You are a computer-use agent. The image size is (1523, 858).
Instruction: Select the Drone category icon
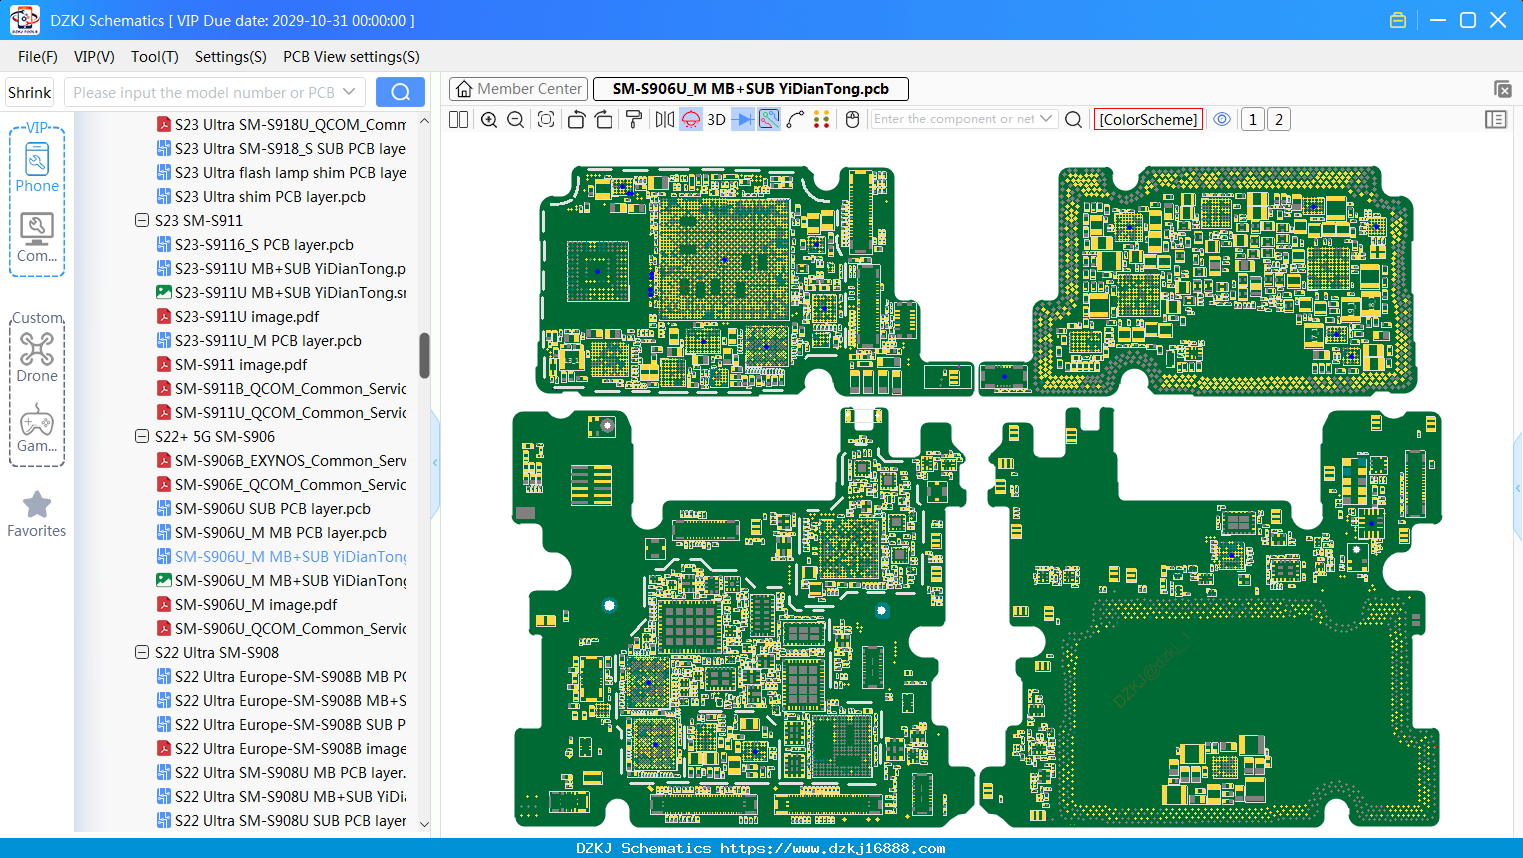[x=37, y=357]
